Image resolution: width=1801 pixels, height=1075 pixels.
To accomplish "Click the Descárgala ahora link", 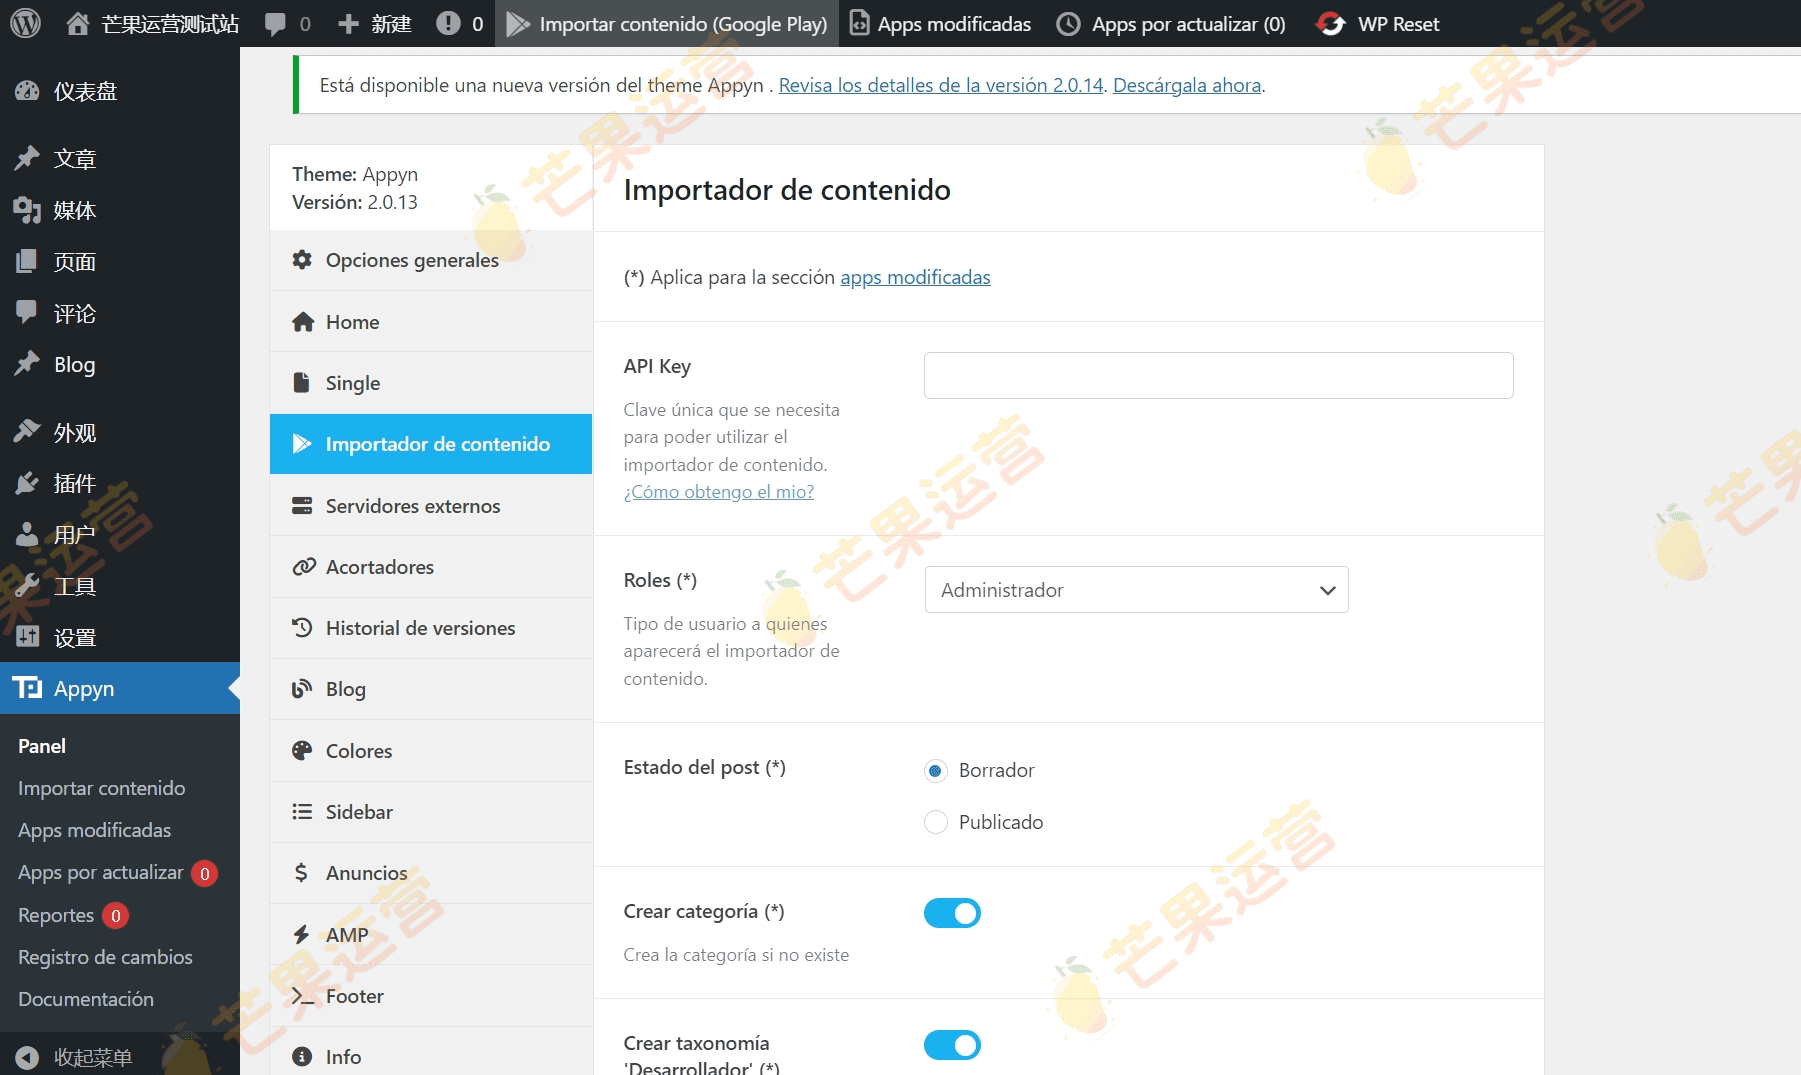I will pyautogui.click(x=1187, y=85).
